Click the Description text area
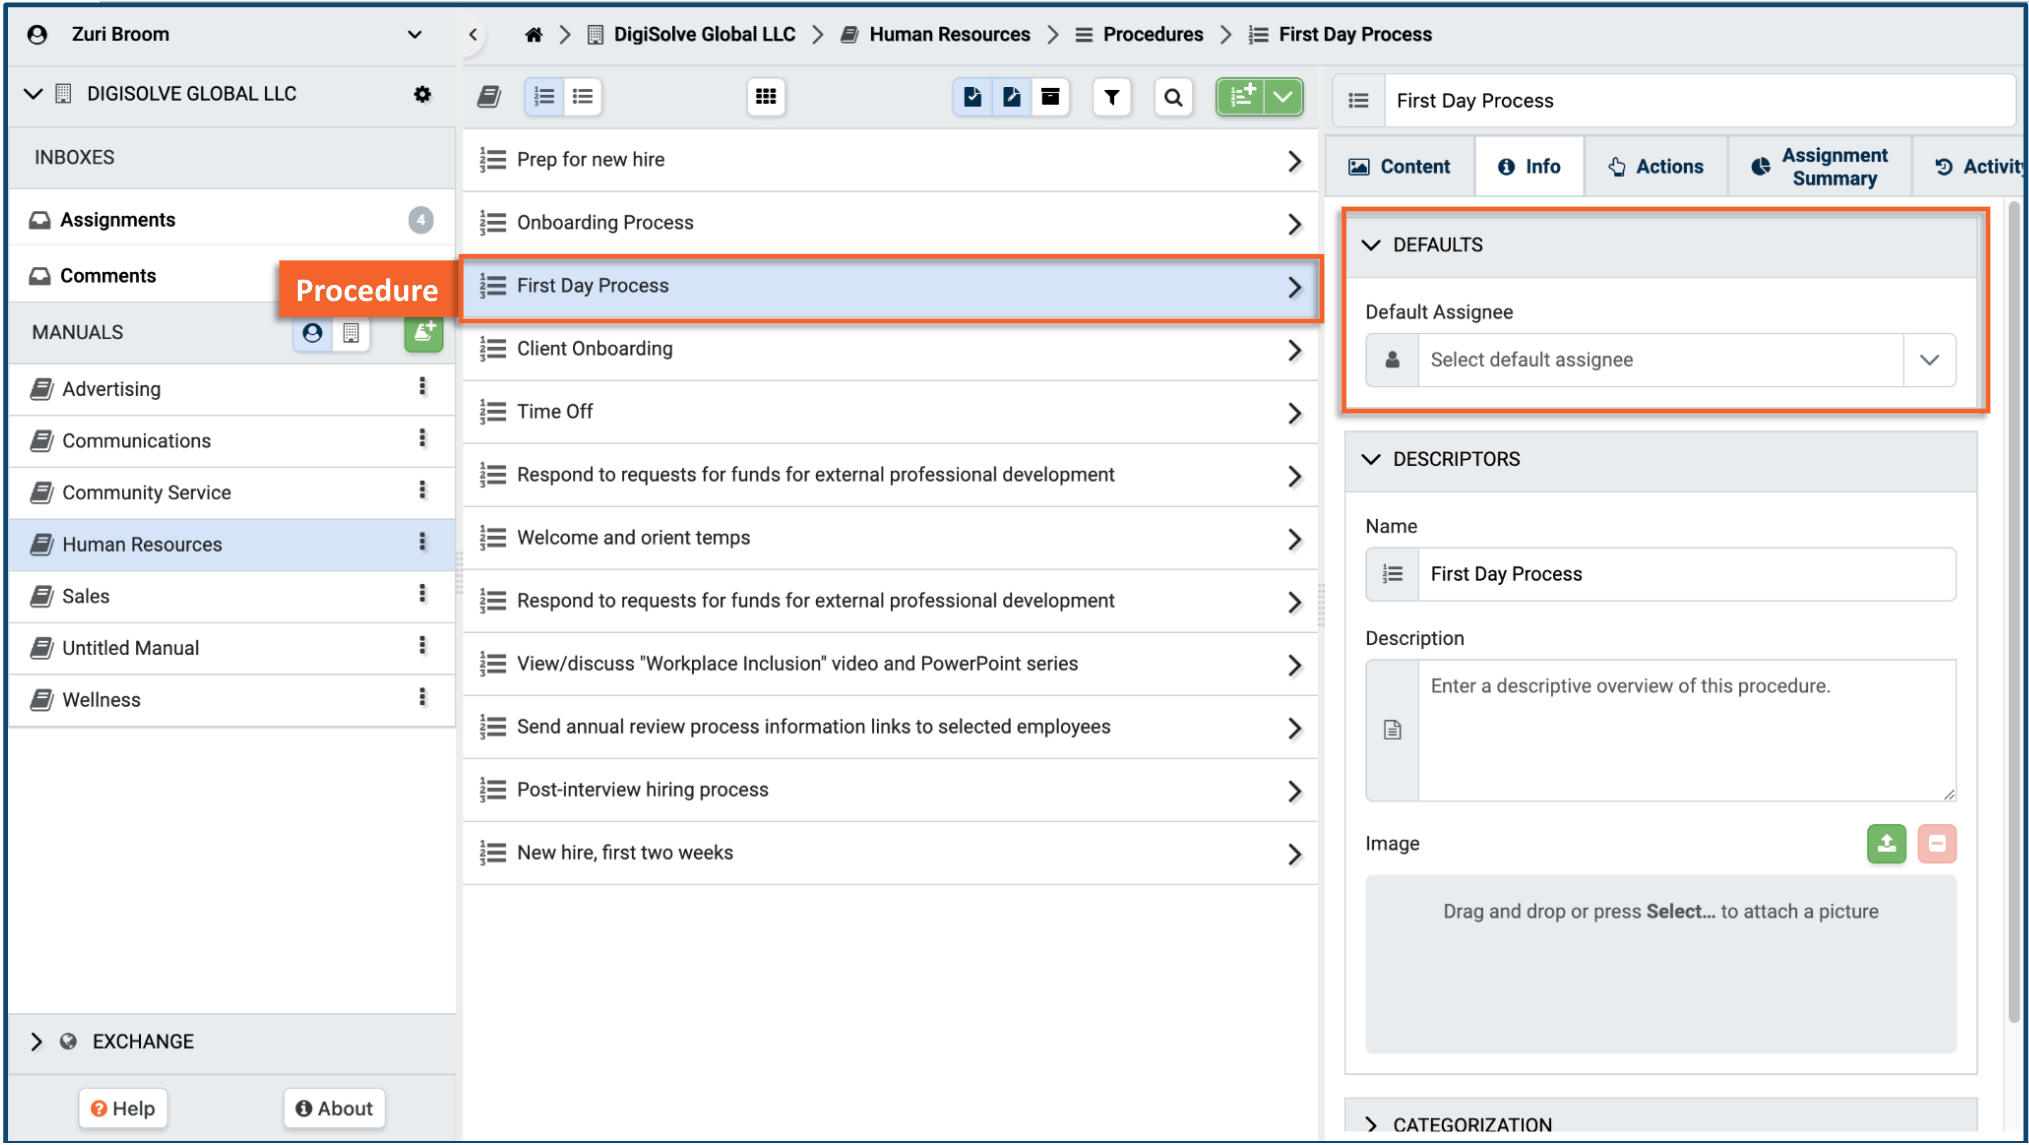Viewport: 2029px width, 1145px height. pyautogui.click(x=1686, y=730)
